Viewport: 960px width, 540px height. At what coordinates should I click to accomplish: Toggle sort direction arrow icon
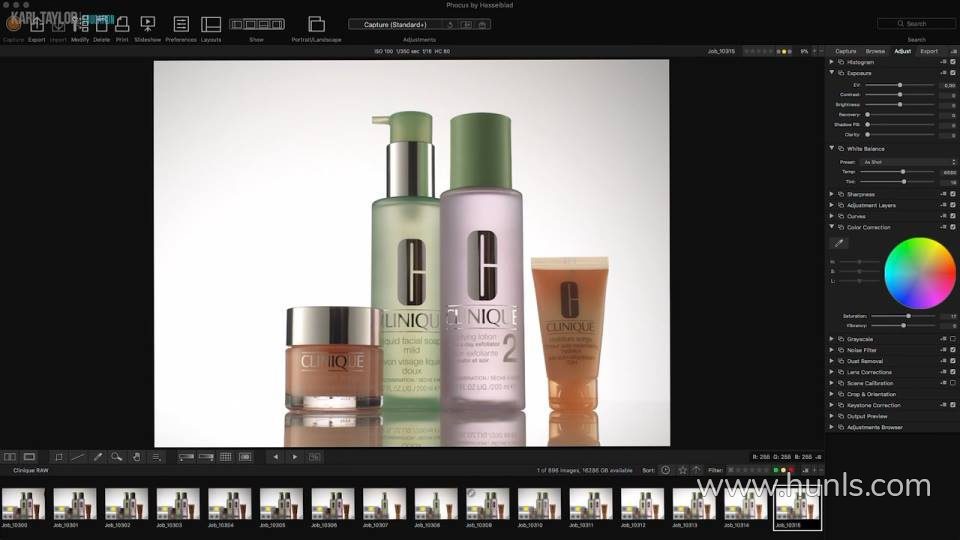[697, 470]
